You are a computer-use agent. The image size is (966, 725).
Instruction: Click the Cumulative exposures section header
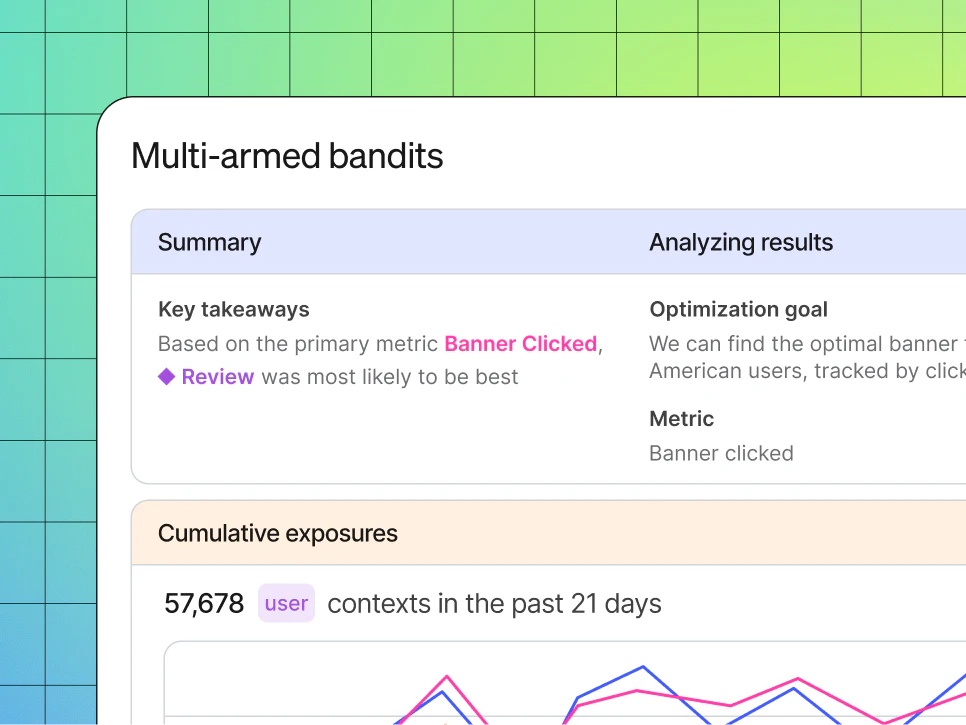pos(278,533)
